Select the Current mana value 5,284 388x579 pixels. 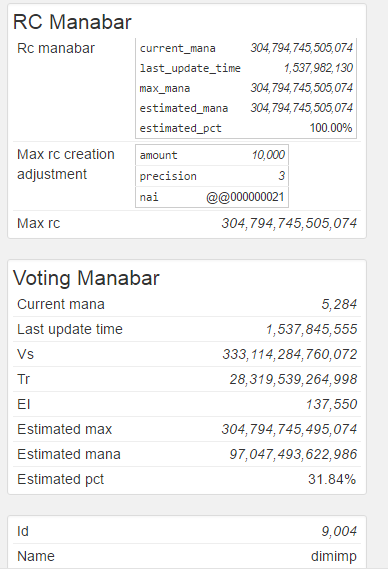pos(339,304)
